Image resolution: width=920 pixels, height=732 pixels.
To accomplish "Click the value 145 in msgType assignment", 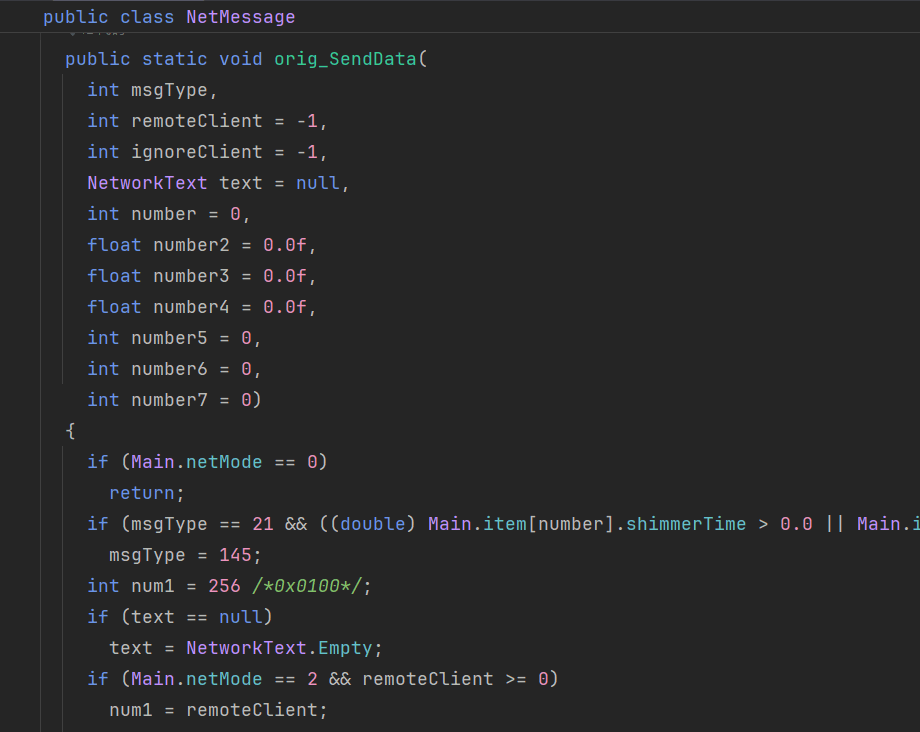I will click(235, 555).
